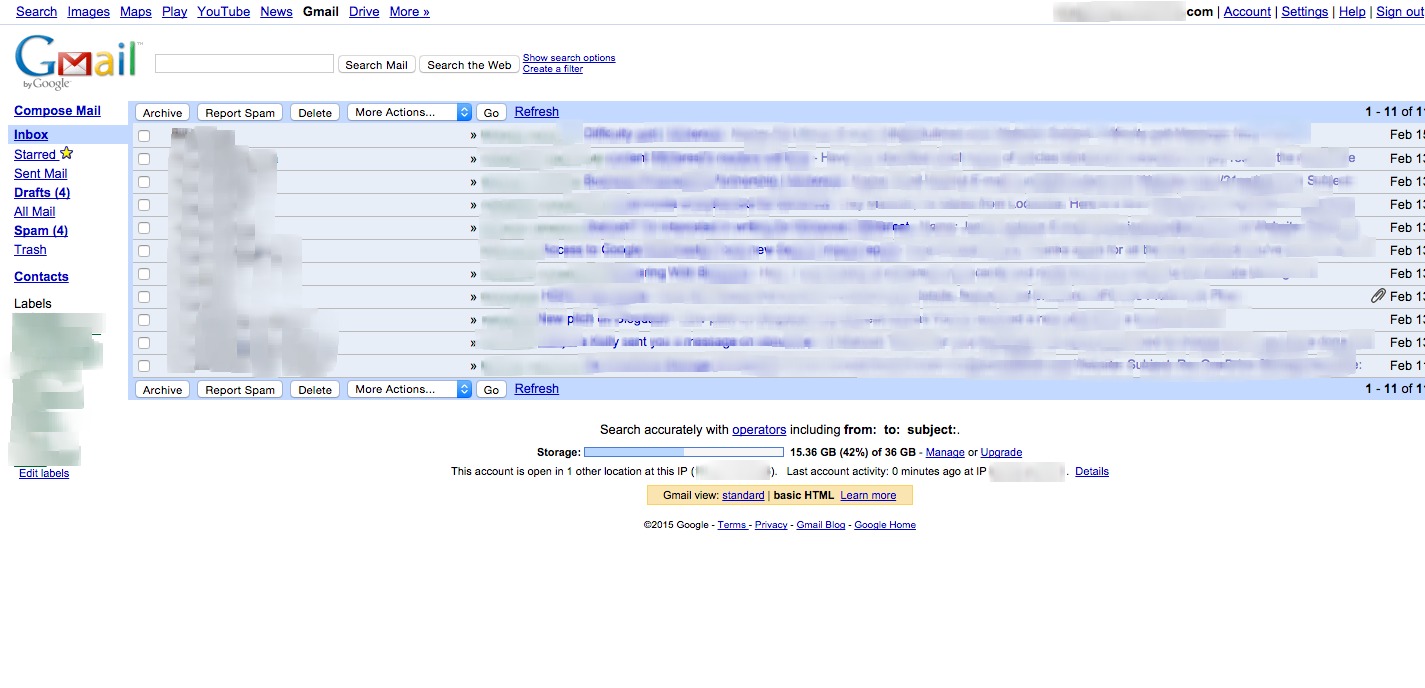Click the bottom Archive button

click(x=162, y=390)
